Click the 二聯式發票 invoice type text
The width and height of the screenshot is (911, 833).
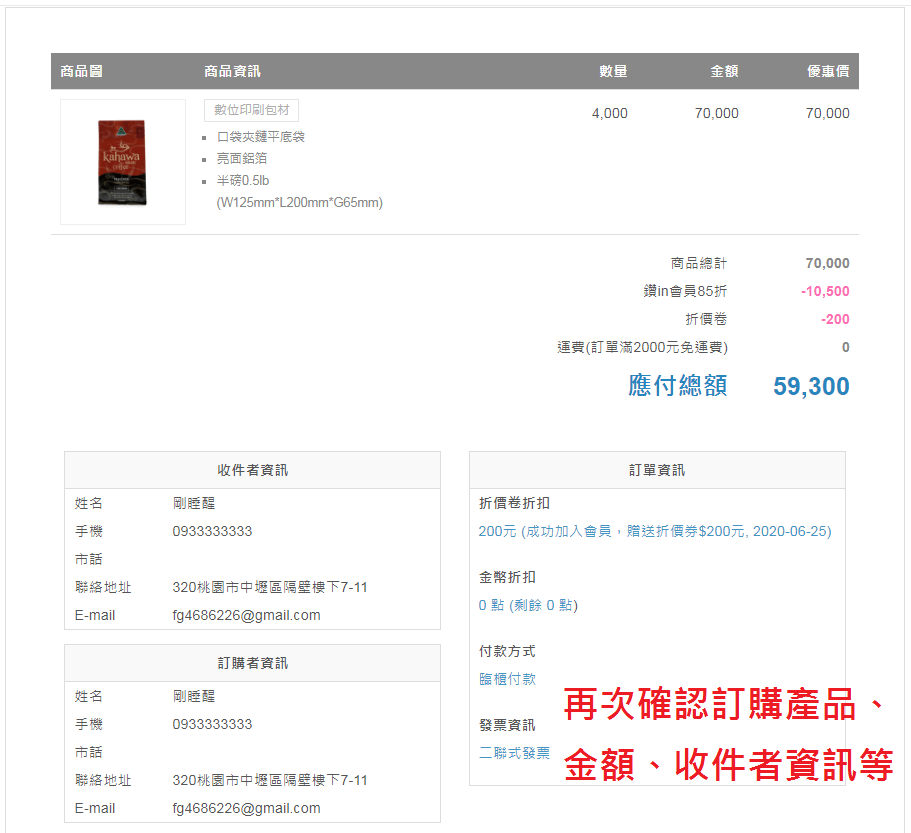[x=514, y=753]
